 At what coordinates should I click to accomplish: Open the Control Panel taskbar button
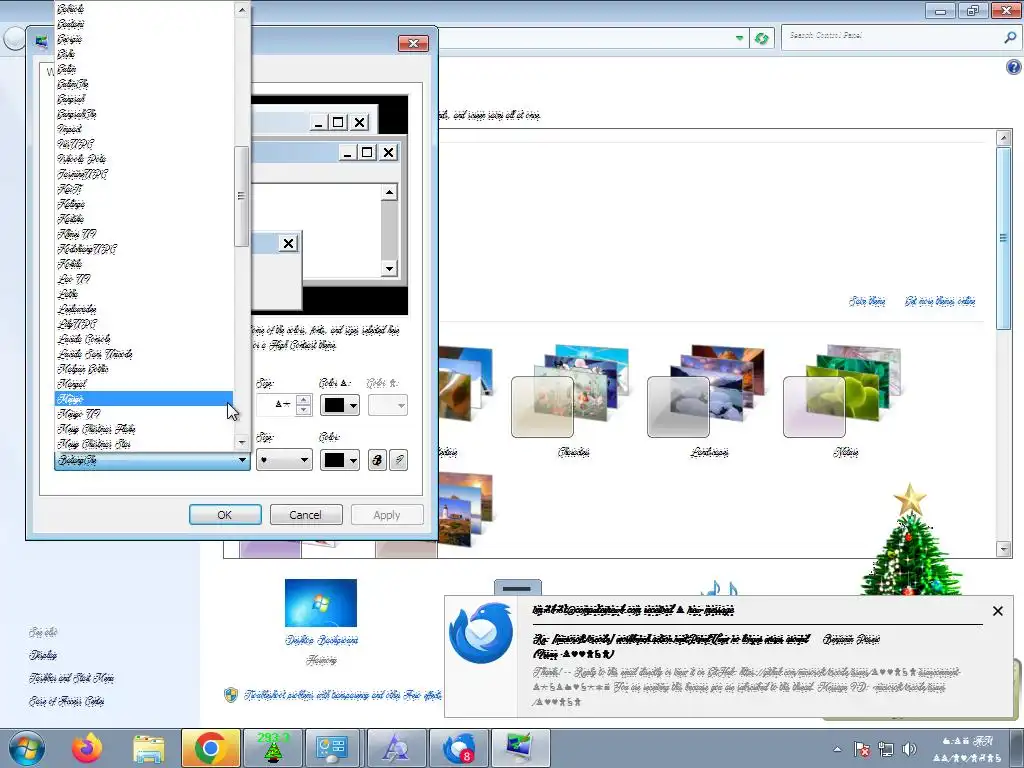pyautogui.click(x=332, y=748)
